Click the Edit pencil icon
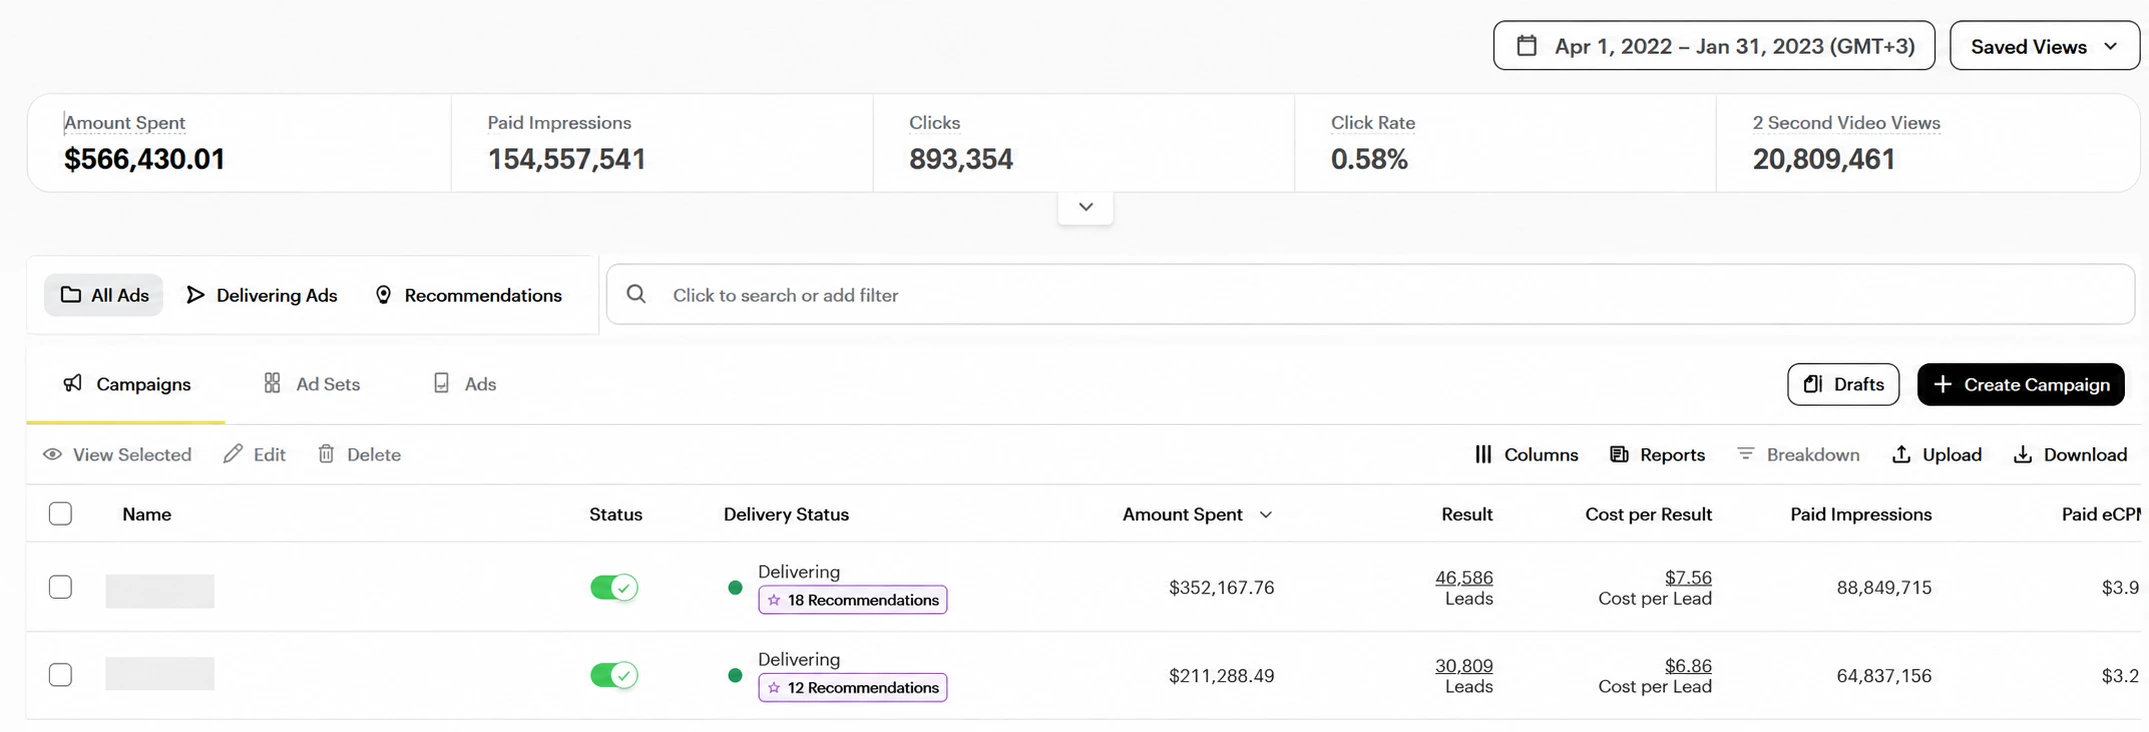The image size is (2149, 732). click(x=233, y=454)
